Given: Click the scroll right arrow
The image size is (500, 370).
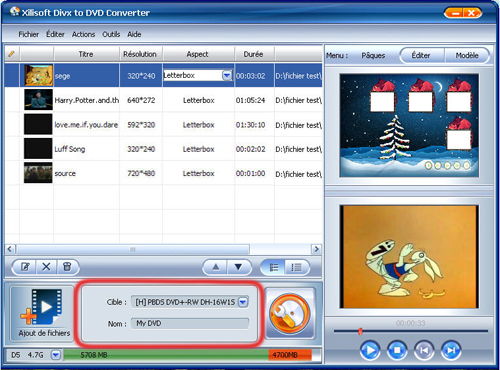Looking at the screenshot, I should 316,249.
